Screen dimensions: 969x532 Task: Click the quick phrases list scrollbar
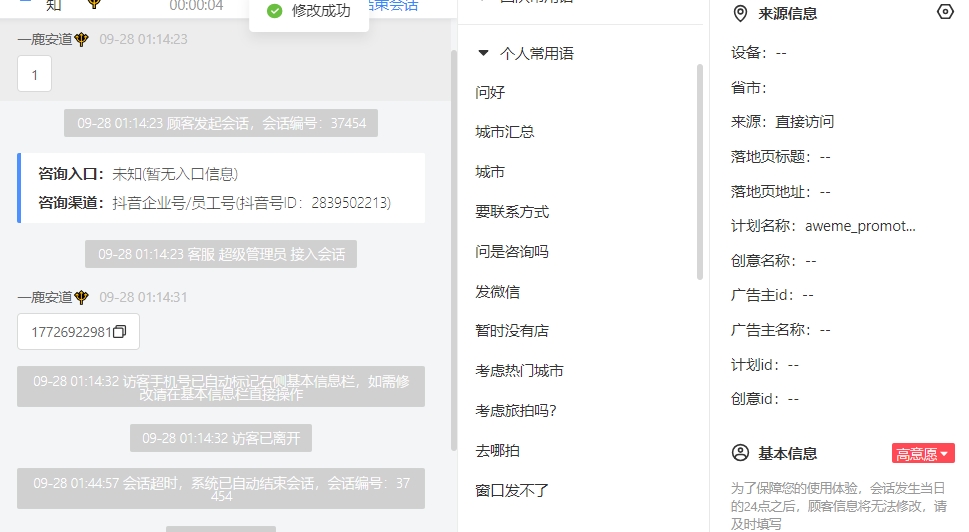(700, 172)
